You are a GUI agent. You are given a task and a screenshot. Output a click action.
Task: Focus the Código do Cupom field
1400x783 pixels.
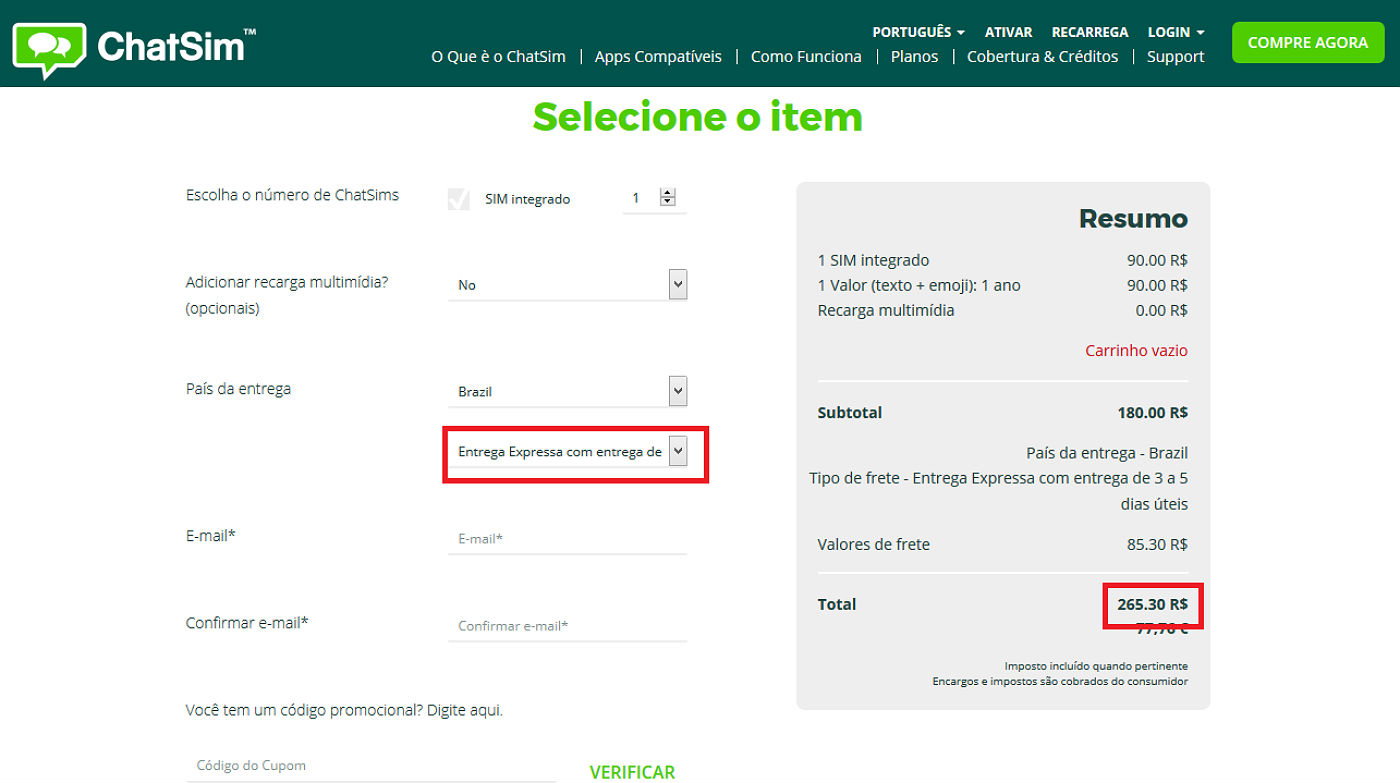(371, 765)
